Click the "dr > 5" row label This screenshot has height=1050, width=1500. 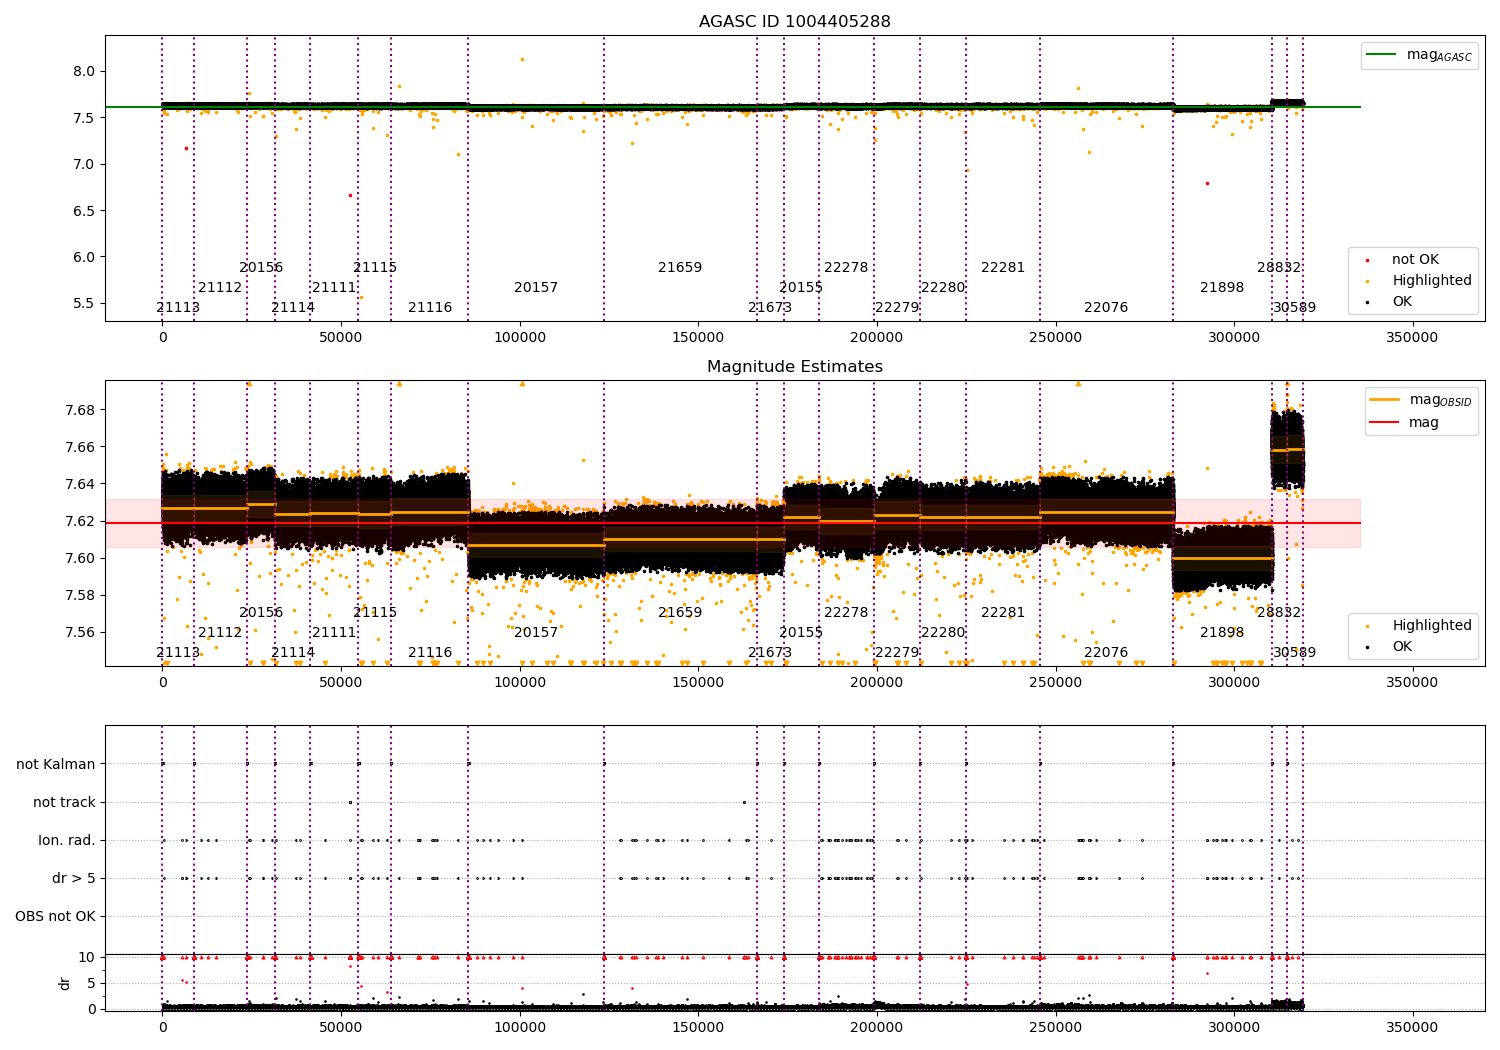74,879
